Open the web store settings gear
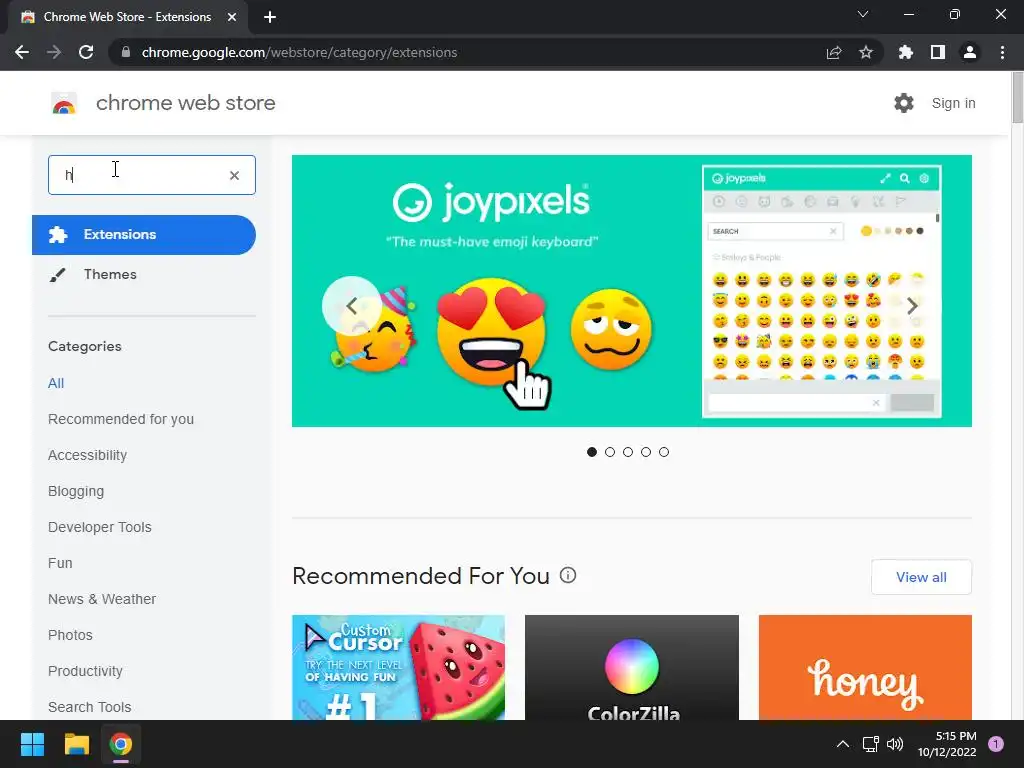Image resolution: width=1024 pixels, height=768 pixels. tap(904, 103)
